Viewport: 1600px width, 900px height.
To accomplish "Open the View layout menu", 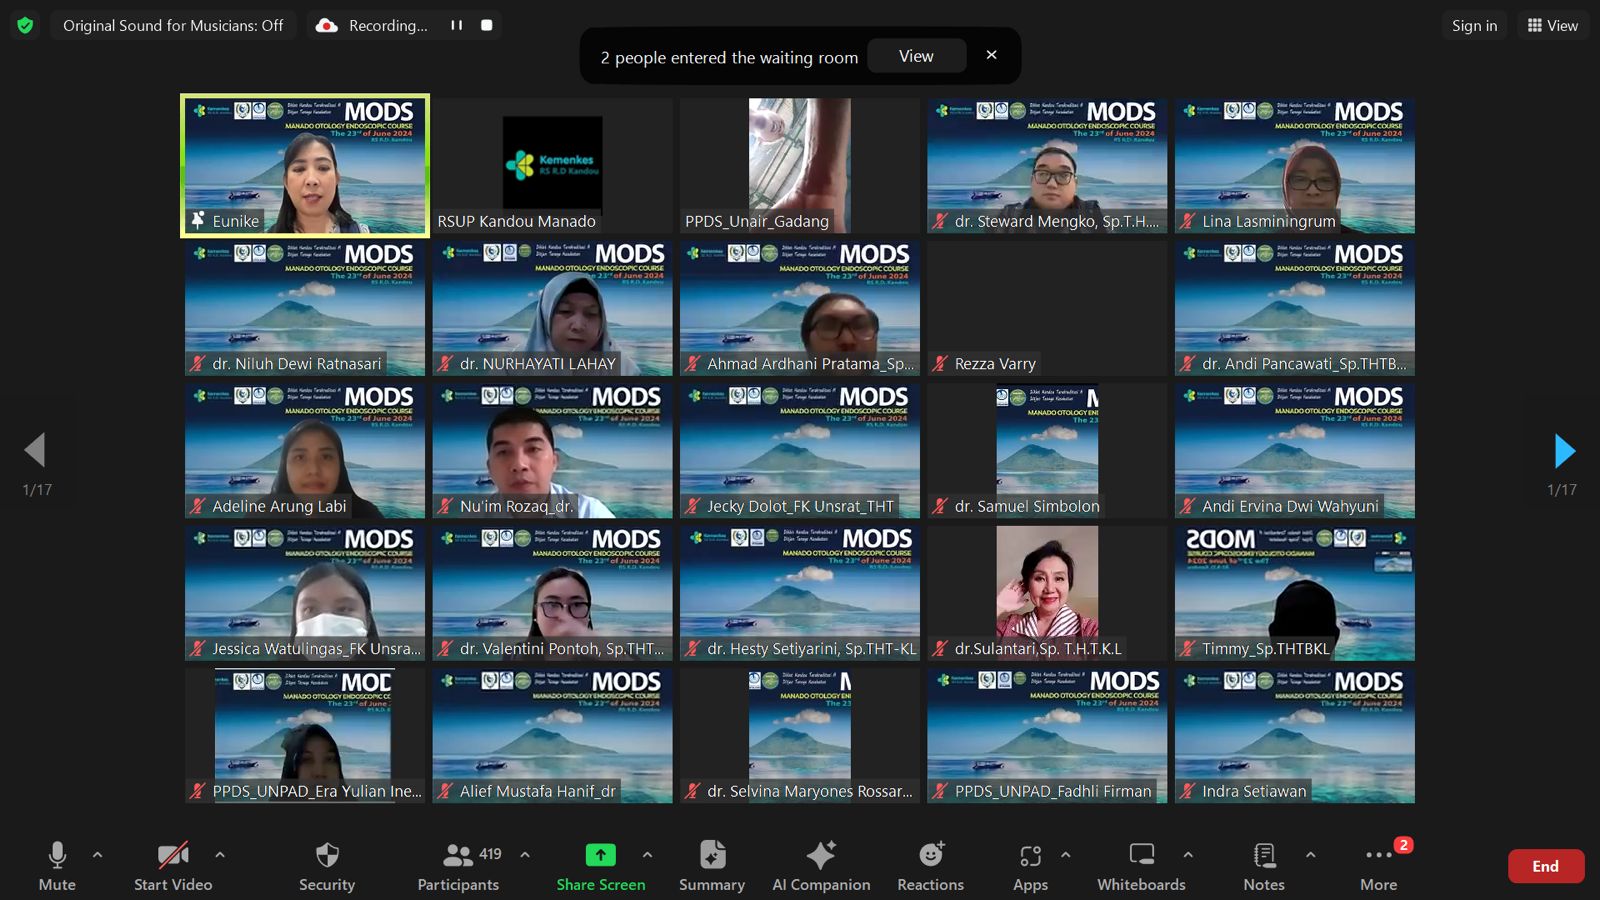I will (x=1552, y=25).
